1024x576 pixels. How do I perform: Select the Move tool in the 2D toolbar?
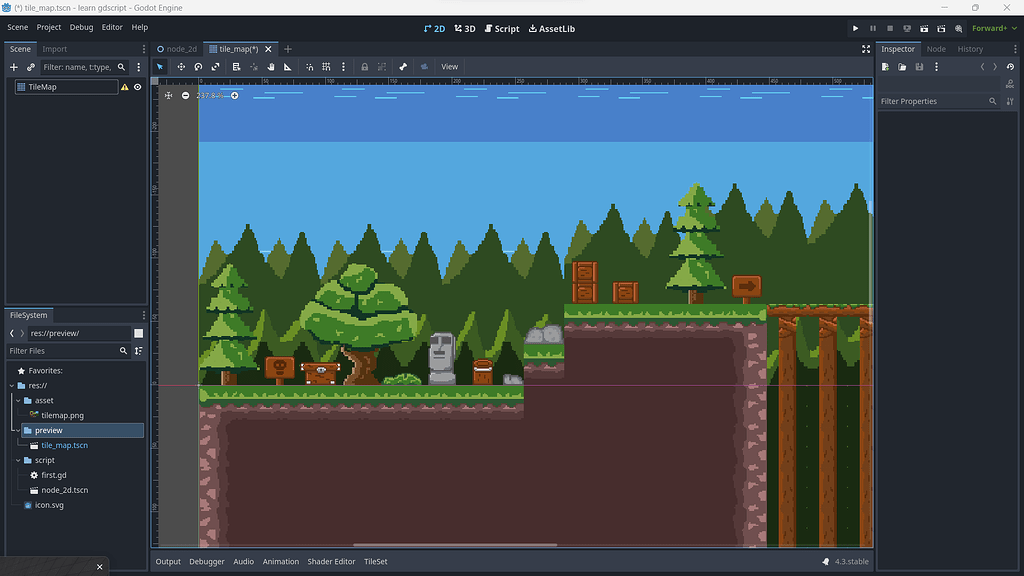(182, 66)
